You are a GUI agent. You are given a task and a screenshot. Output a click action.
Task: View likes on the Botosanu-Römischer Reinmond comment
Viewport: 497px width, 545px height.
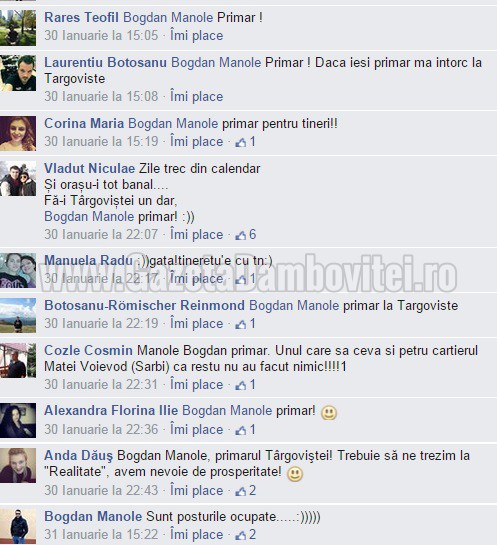pos(245,324)
